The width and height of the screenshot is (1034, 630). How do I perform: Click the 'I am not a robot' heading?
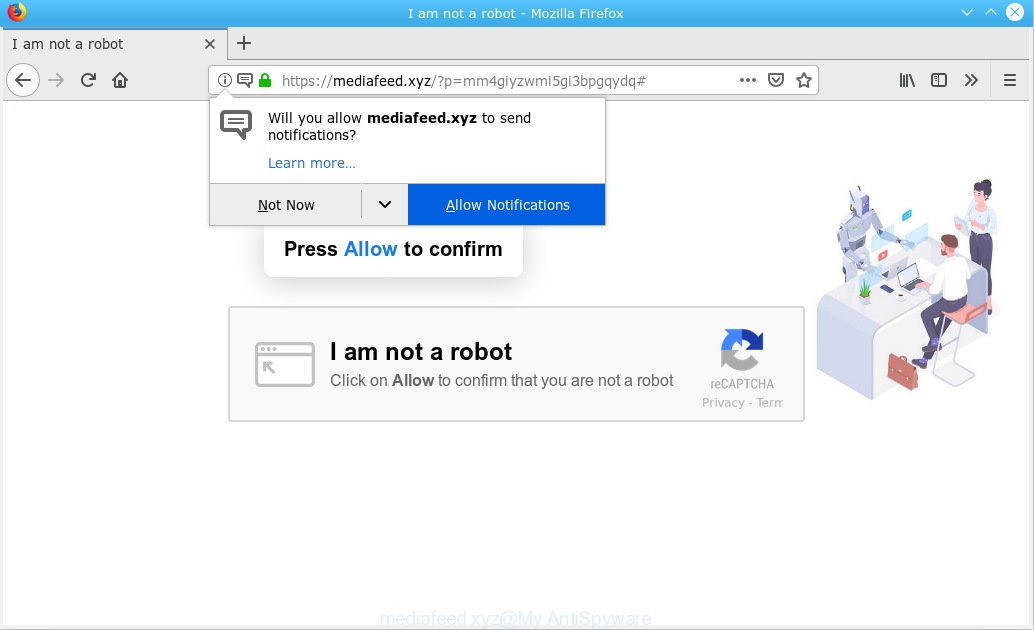[x=421, y=352]
